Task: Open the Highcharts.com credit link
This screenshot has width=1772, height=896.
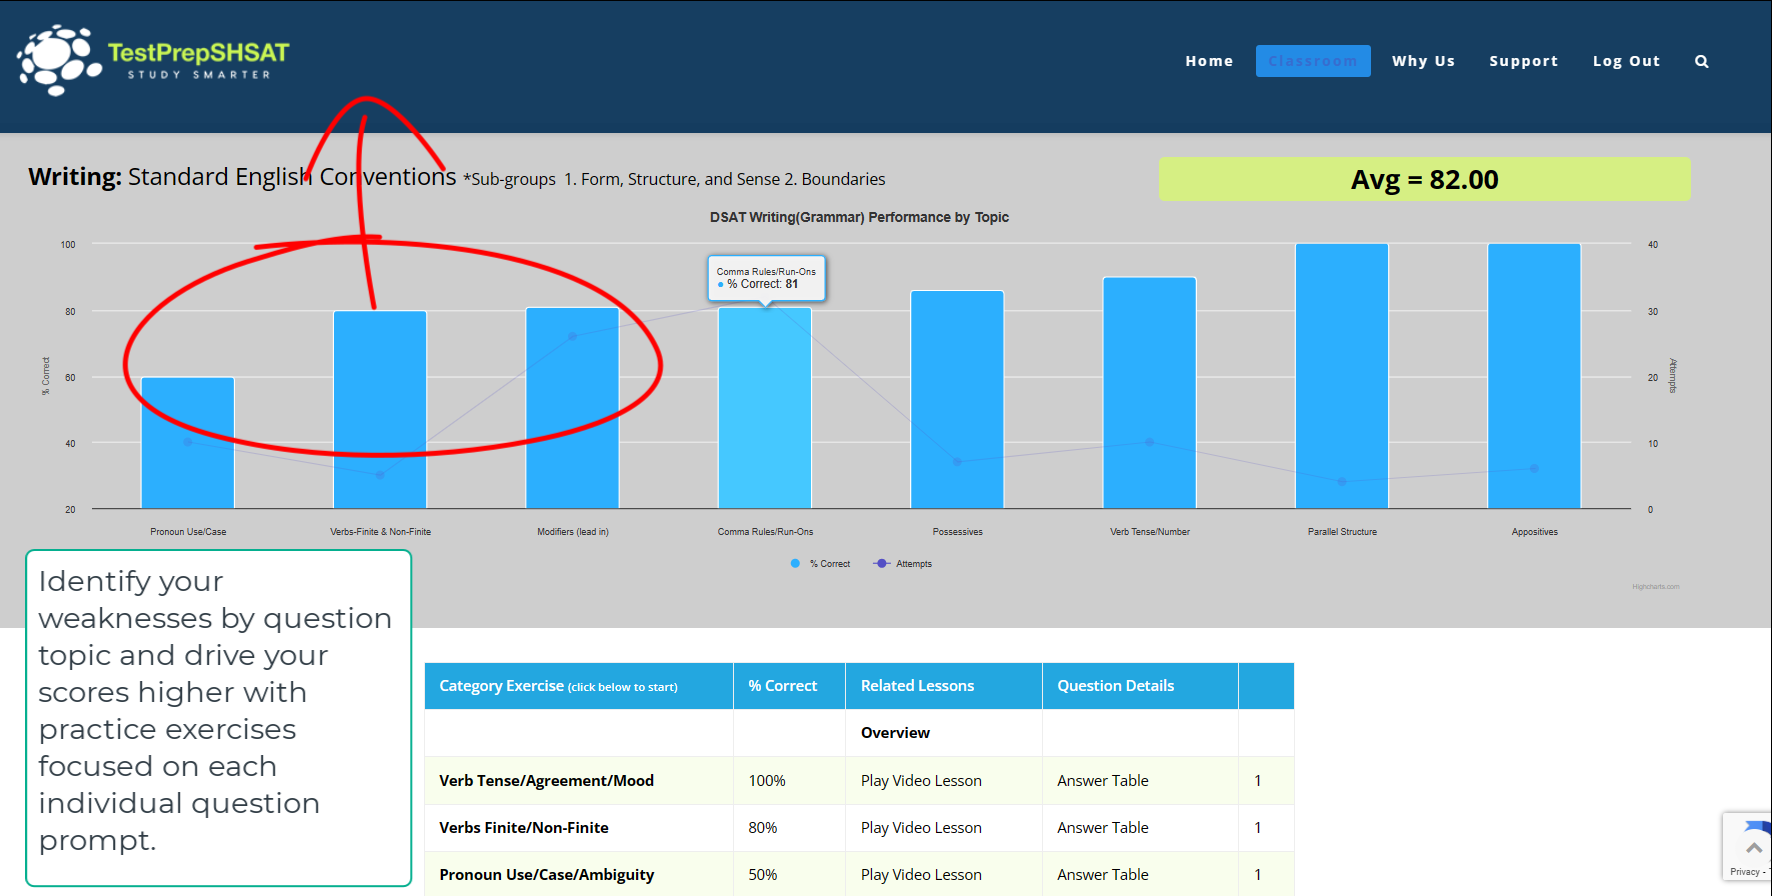Action: (x=1655, y=587)
